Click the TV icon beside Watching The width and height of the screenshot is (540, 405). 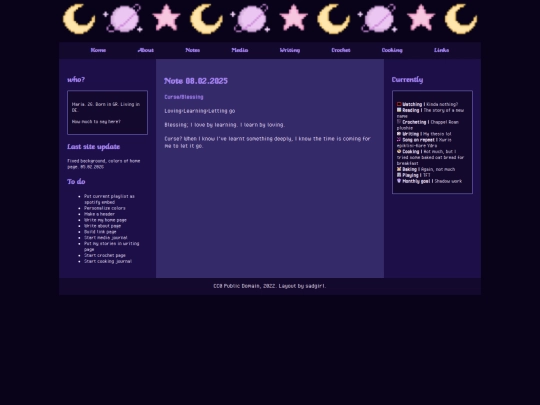(x=399, y=104)
